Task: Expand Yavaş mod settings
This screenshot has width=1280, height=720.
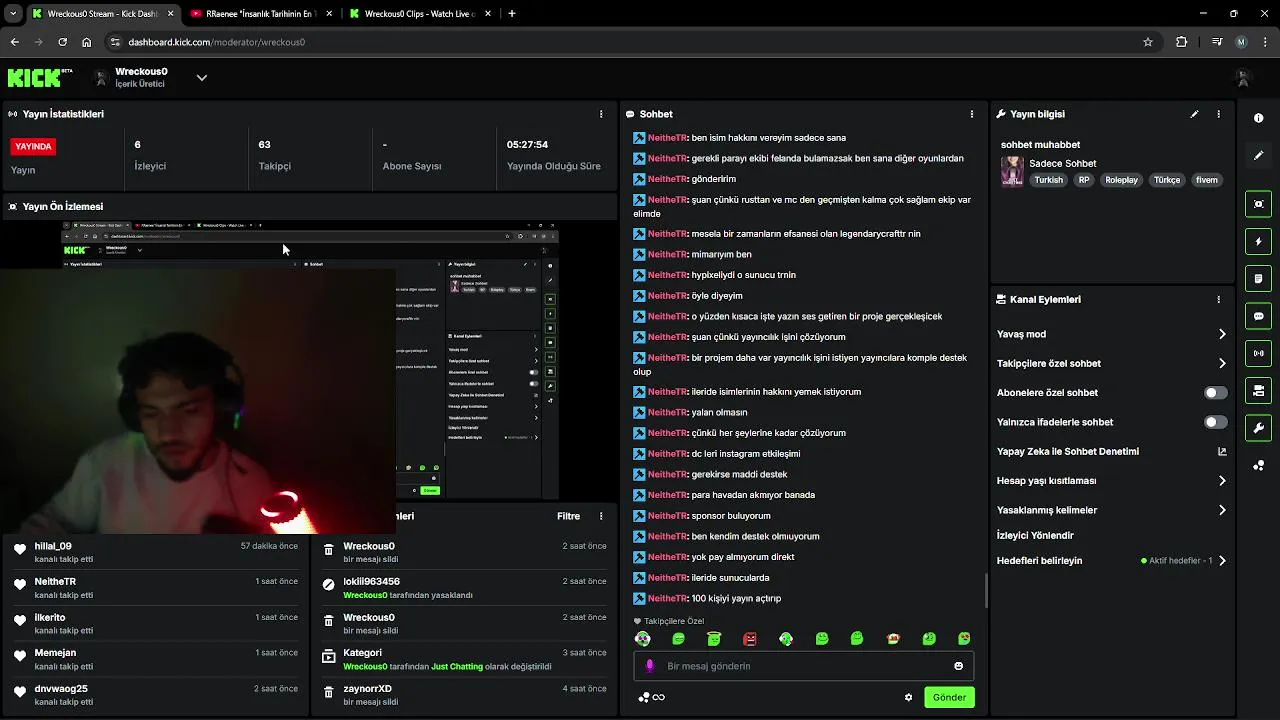Action: [1221, 334]
